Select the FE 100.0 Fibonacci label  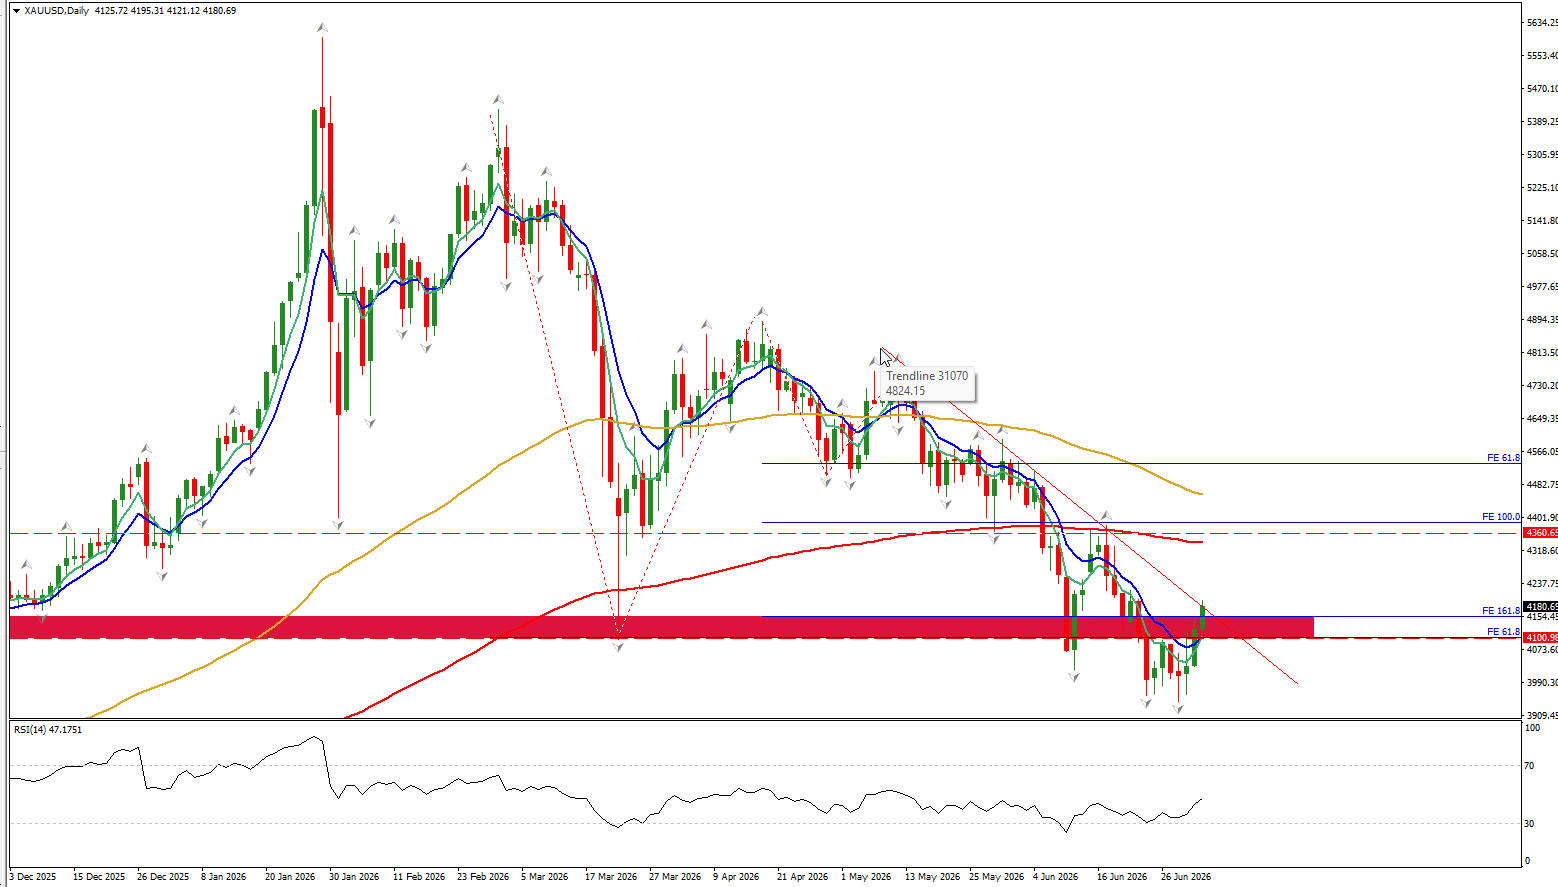pyautogui.click(x=1501, y=517)
